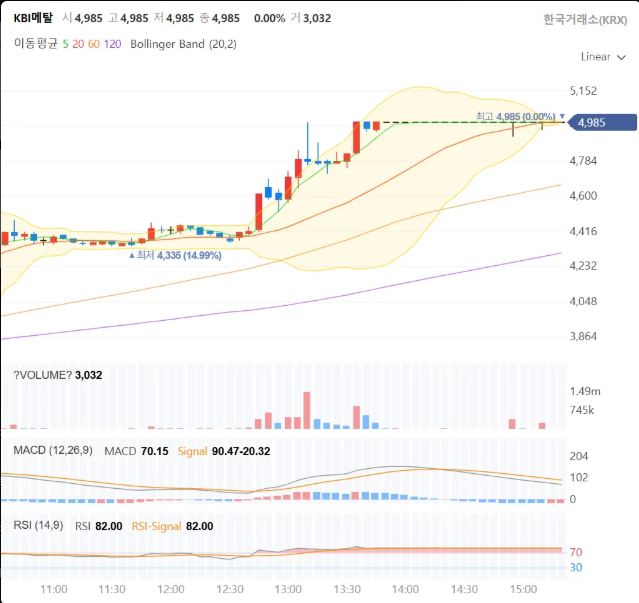Click the 745k volume axis label
The image size is (639, 603).
click(x=582, y=410)
